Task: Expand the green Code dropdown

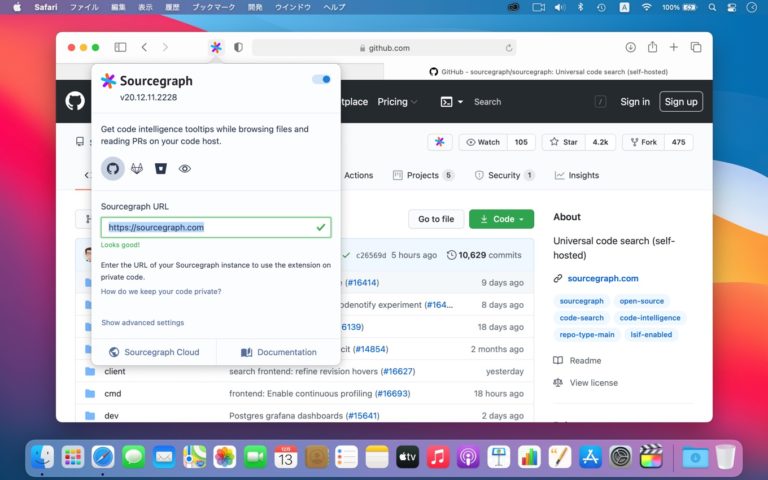Action: click(x=502, y=219)
